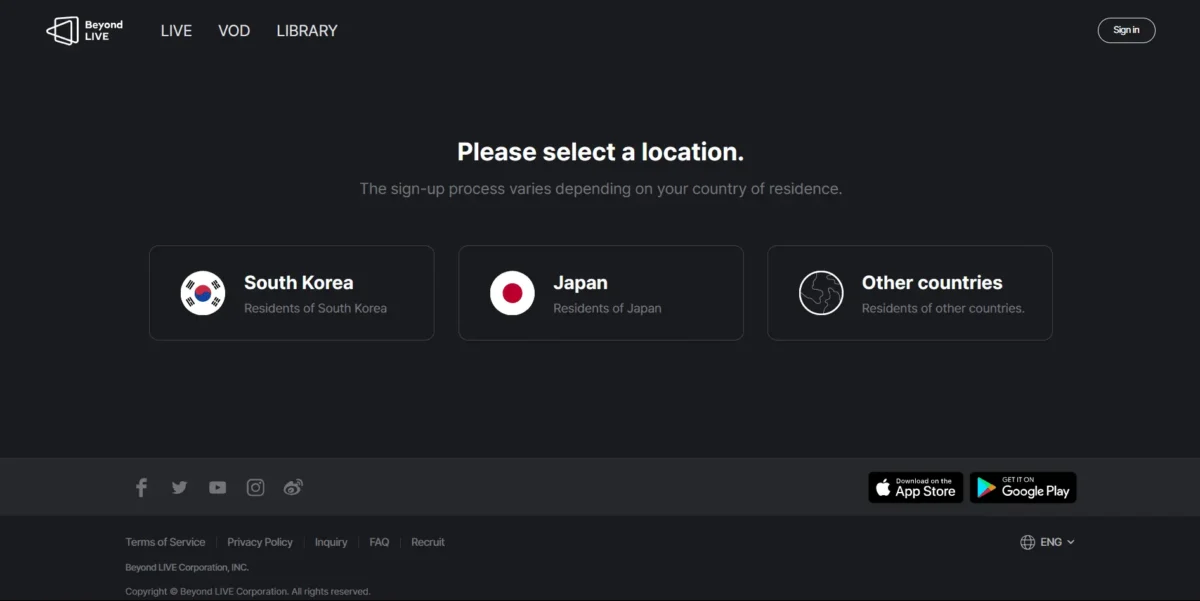Open the Weibo social icon
Image resolution: width=1200 pixels, height=601 pixels.
pyautogui.click(x=293, y=488)
